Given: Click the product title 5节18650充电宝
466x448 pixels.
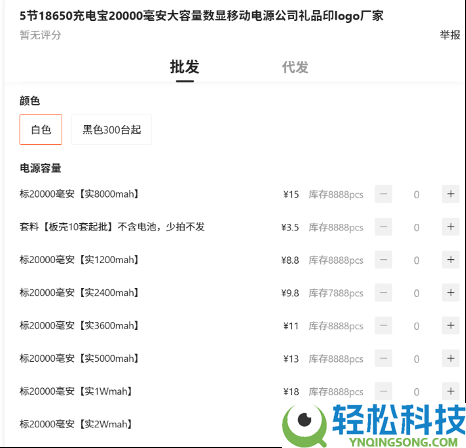Looking at the screenshot, I should [202, 16].
